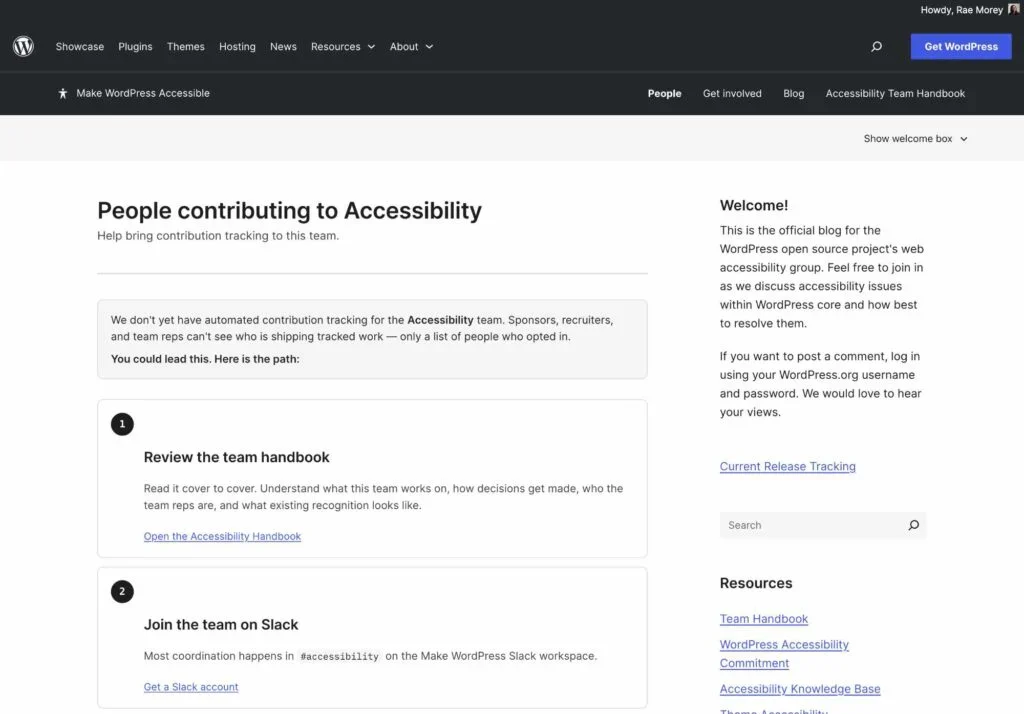
Task: Open Current Release Tracking link
Action: click(x=788, y=466)
